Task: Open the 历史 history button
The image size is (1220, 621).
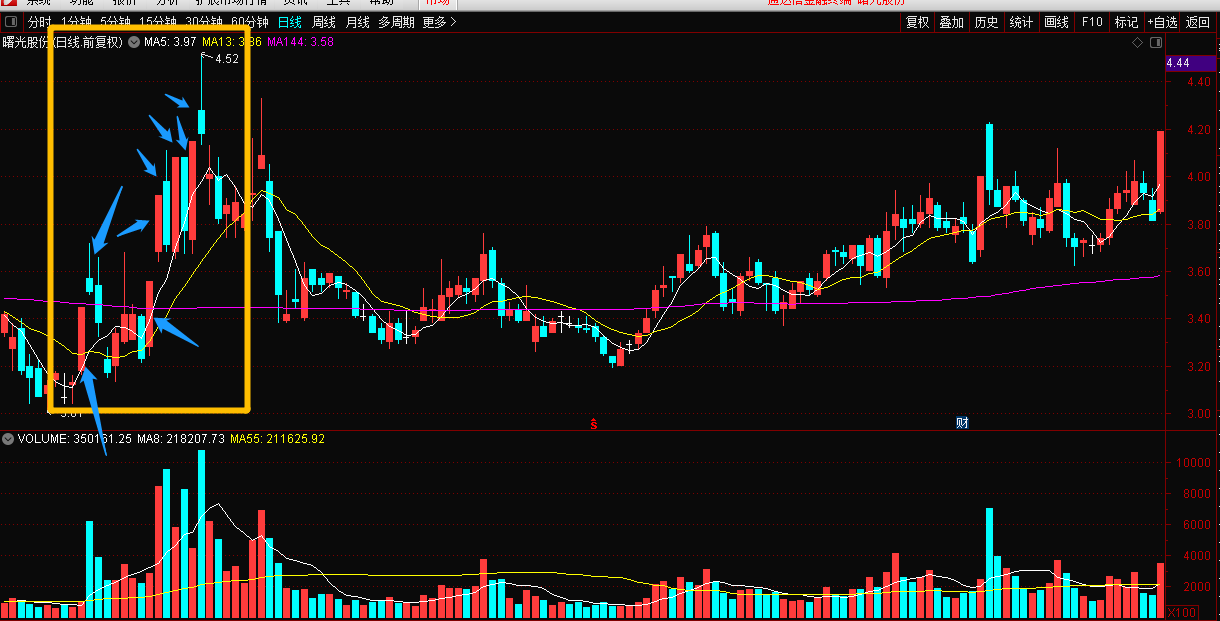Action: tap(987, 22)
